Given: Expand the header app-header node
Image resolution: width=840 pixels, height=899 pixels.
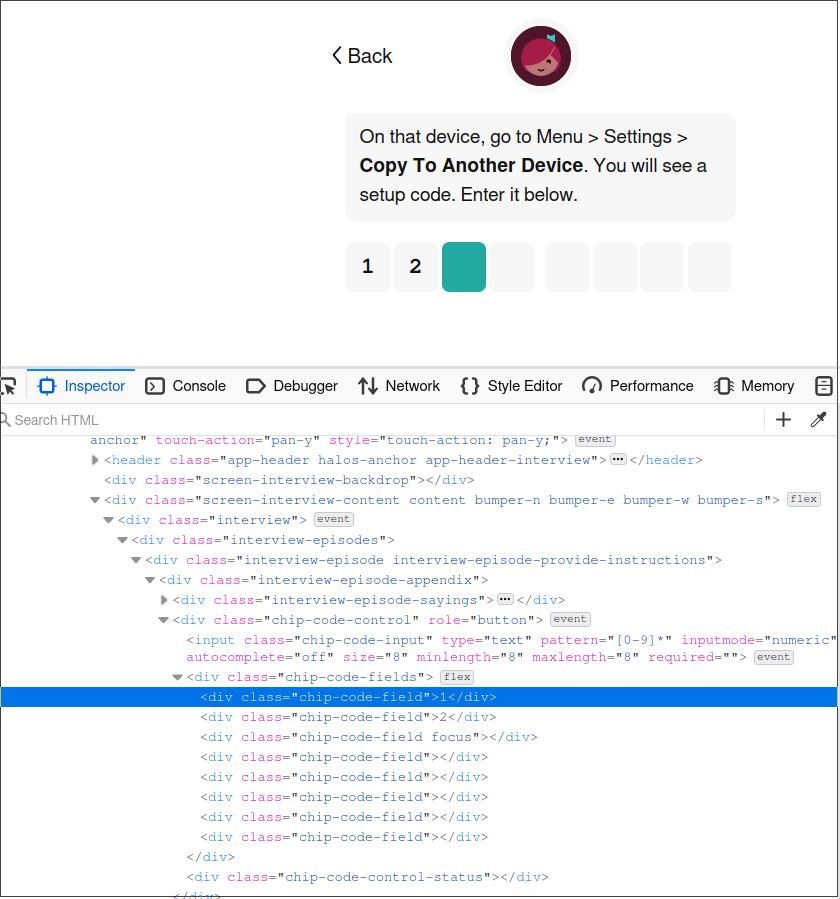Looking at the screenshot, I should coord(95,460).
